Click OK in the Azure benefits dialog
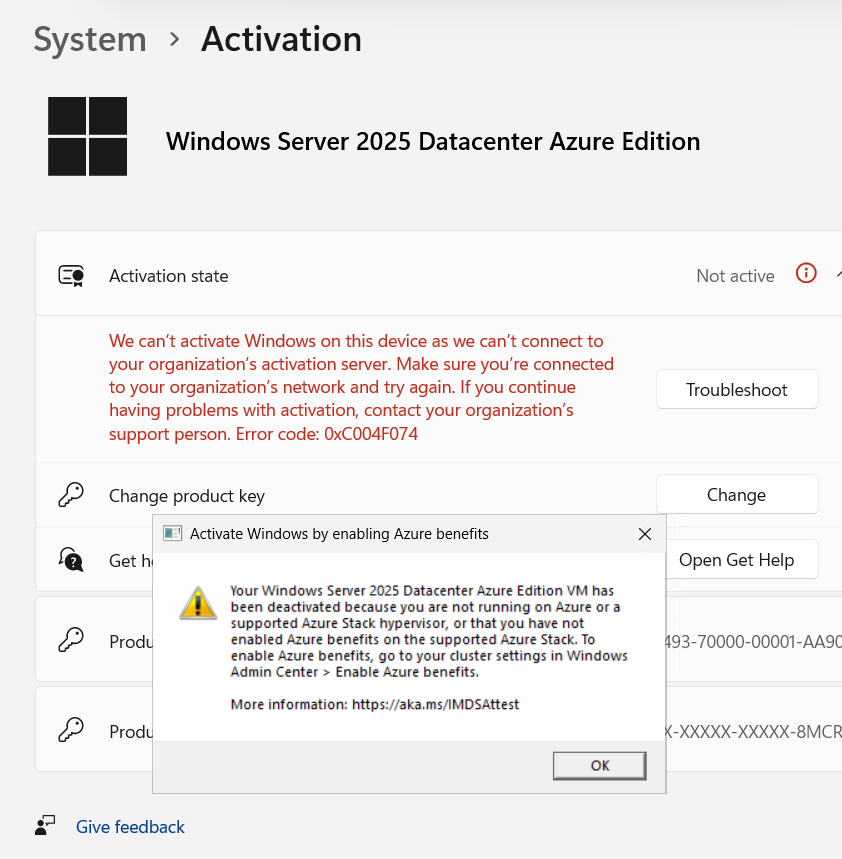The image size is (842, 859). (599, 765)
